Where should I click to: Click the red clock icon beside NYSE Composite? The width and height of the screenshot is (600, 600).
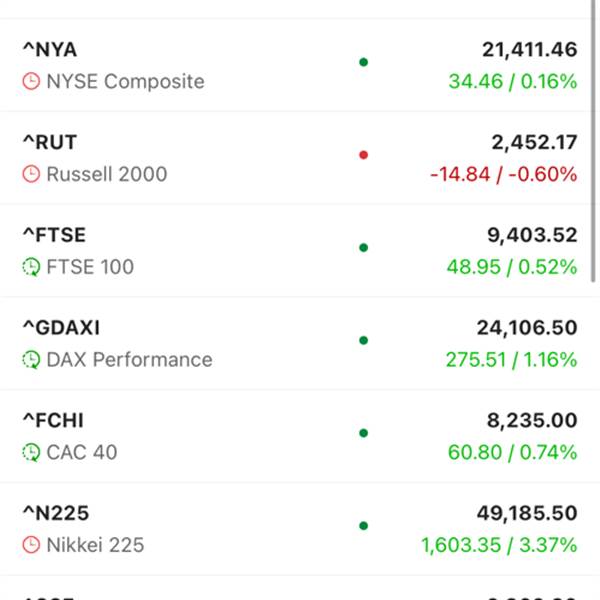(x=31, y=82)
